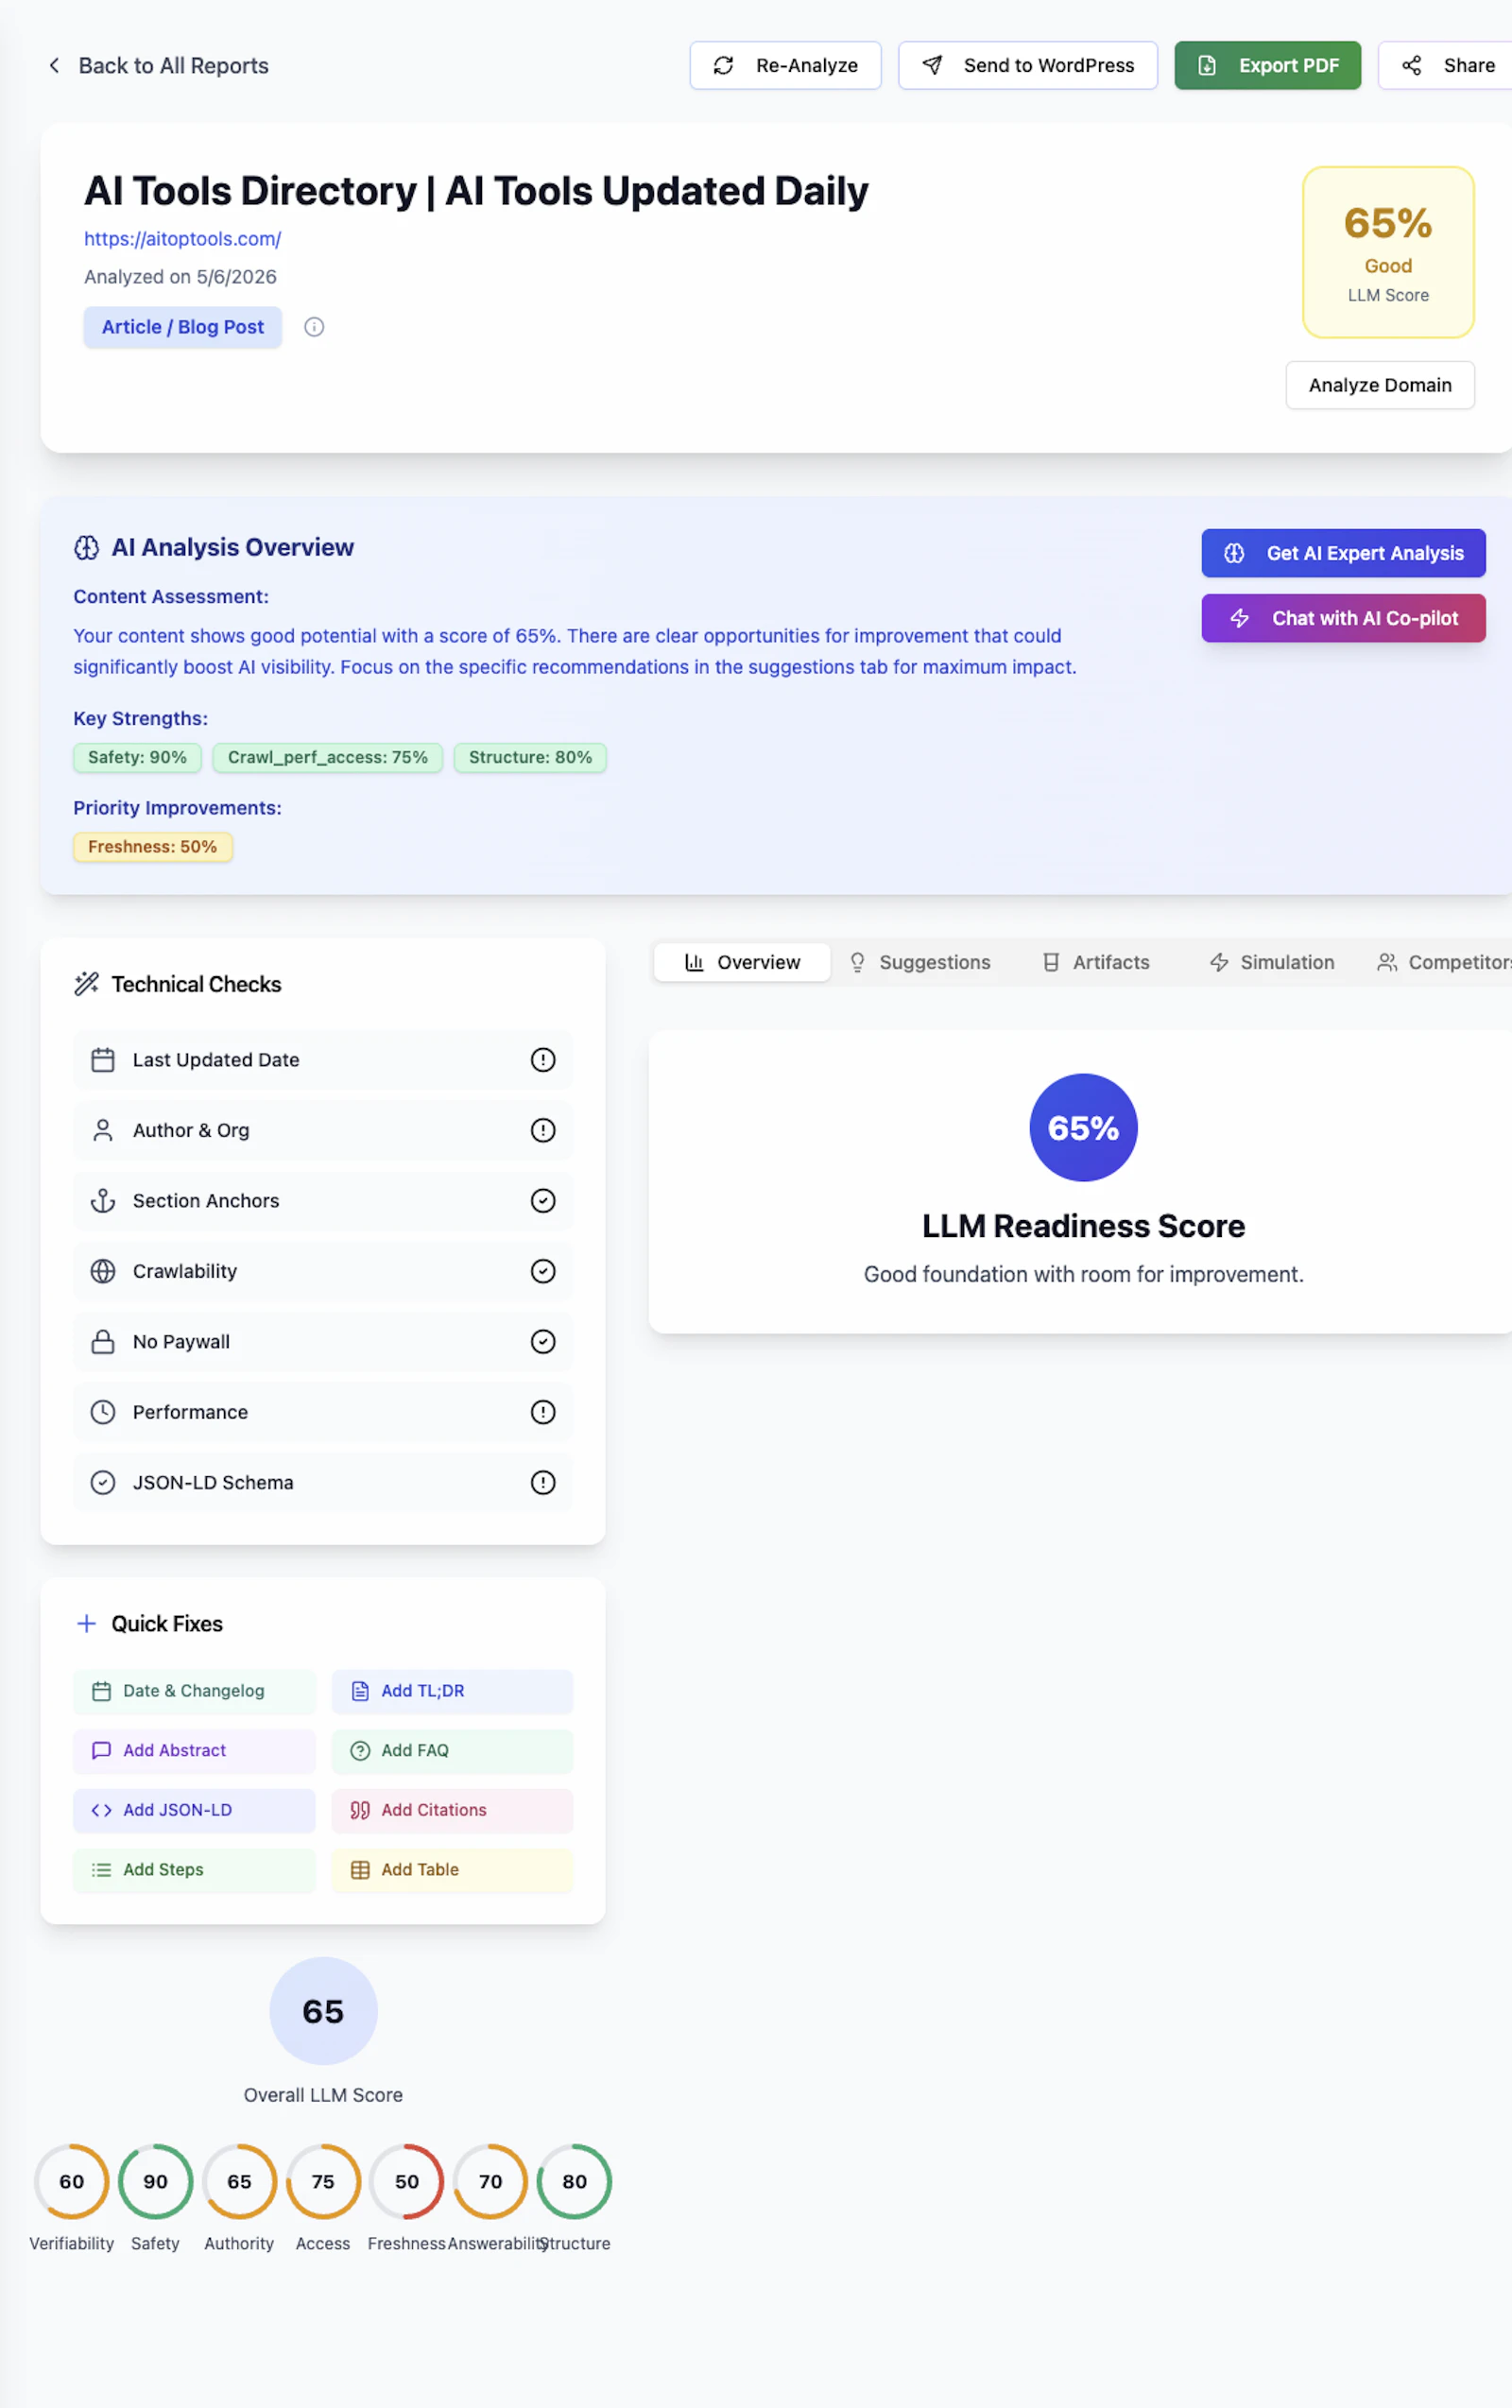Click the Structure: 80% strength chip
1512x2408 pixels.
pyautogui.click(x=530, y=757)
